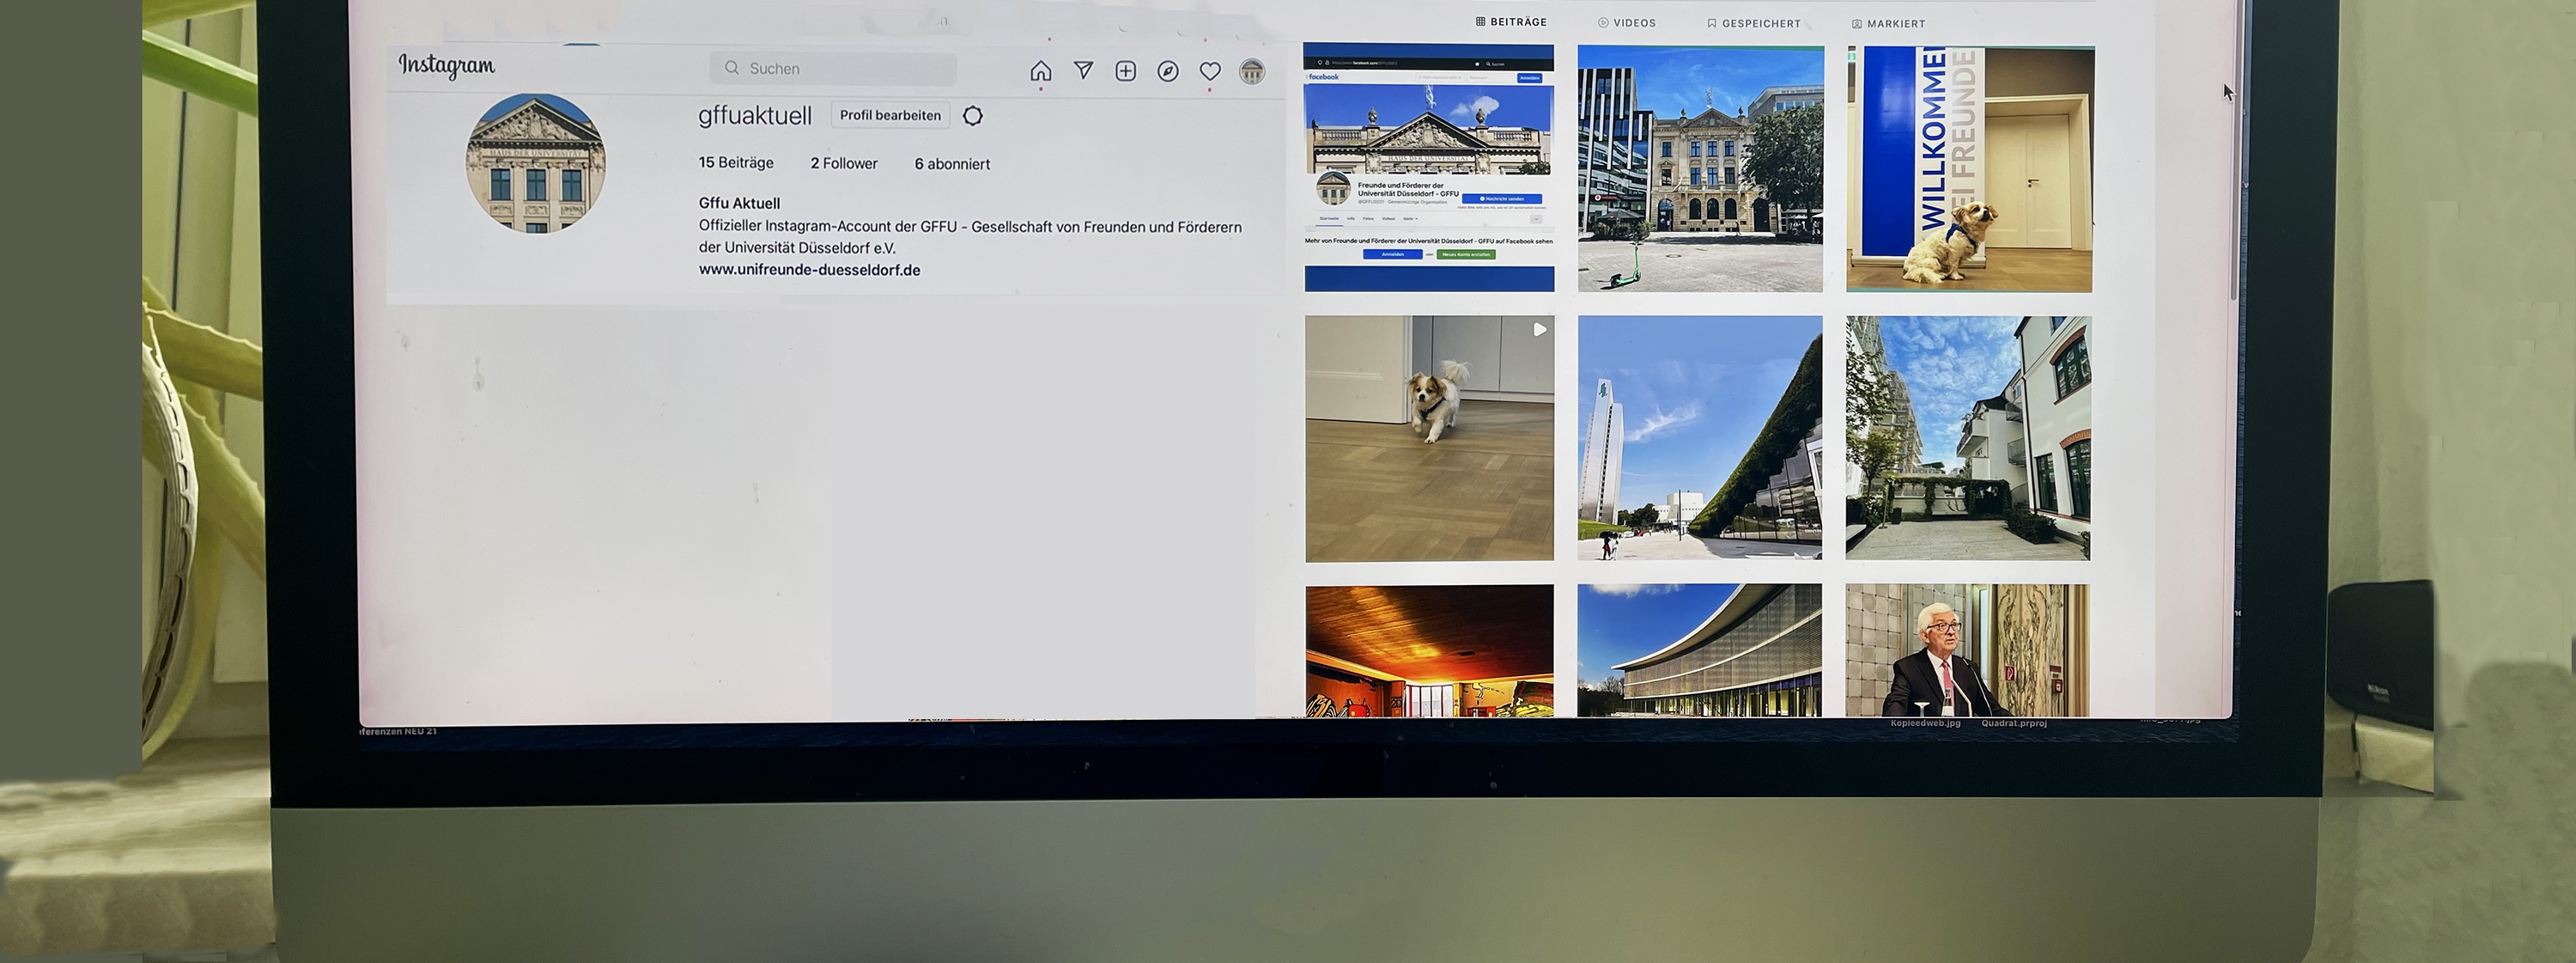Click the Instagram logo
Viewport: 2576px width, 963px height.
(x=446, y=66)
